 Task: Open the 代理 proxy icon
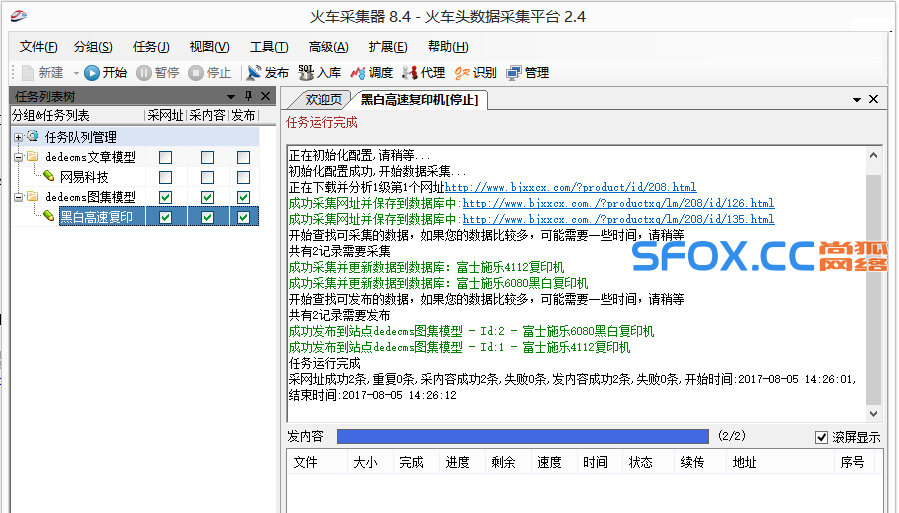[409, 73]
